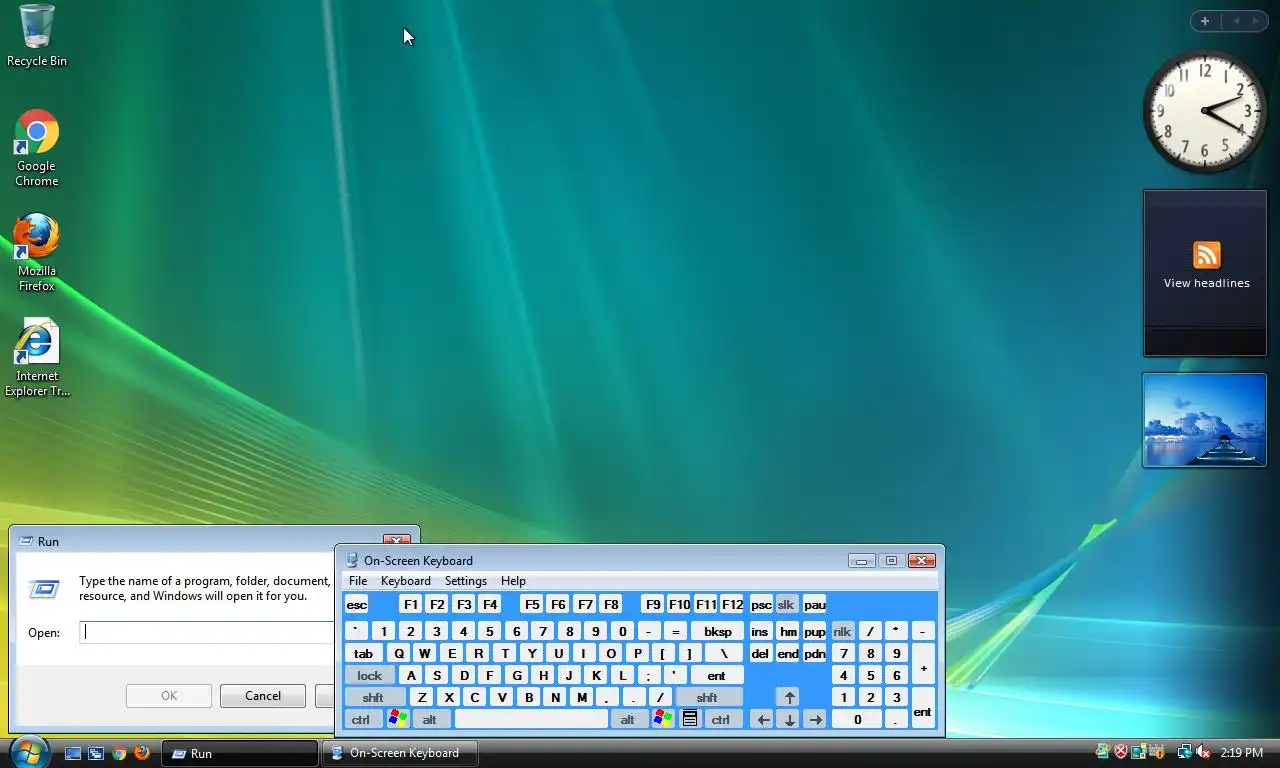Click the left Windows logo key

(397, 719)
